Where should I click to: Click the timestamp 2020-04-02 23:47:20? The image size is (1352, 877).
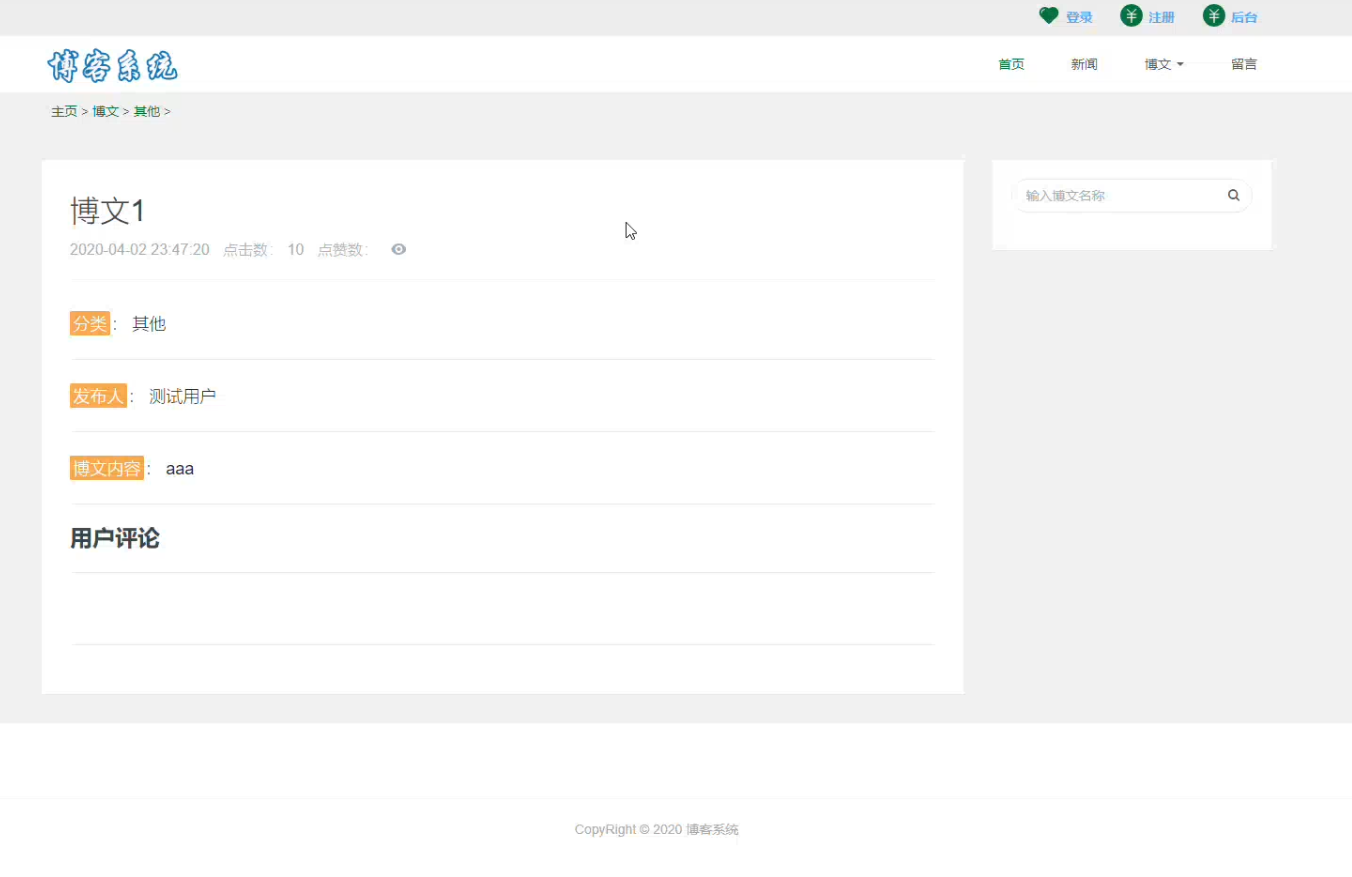click(x=140, y=250)
